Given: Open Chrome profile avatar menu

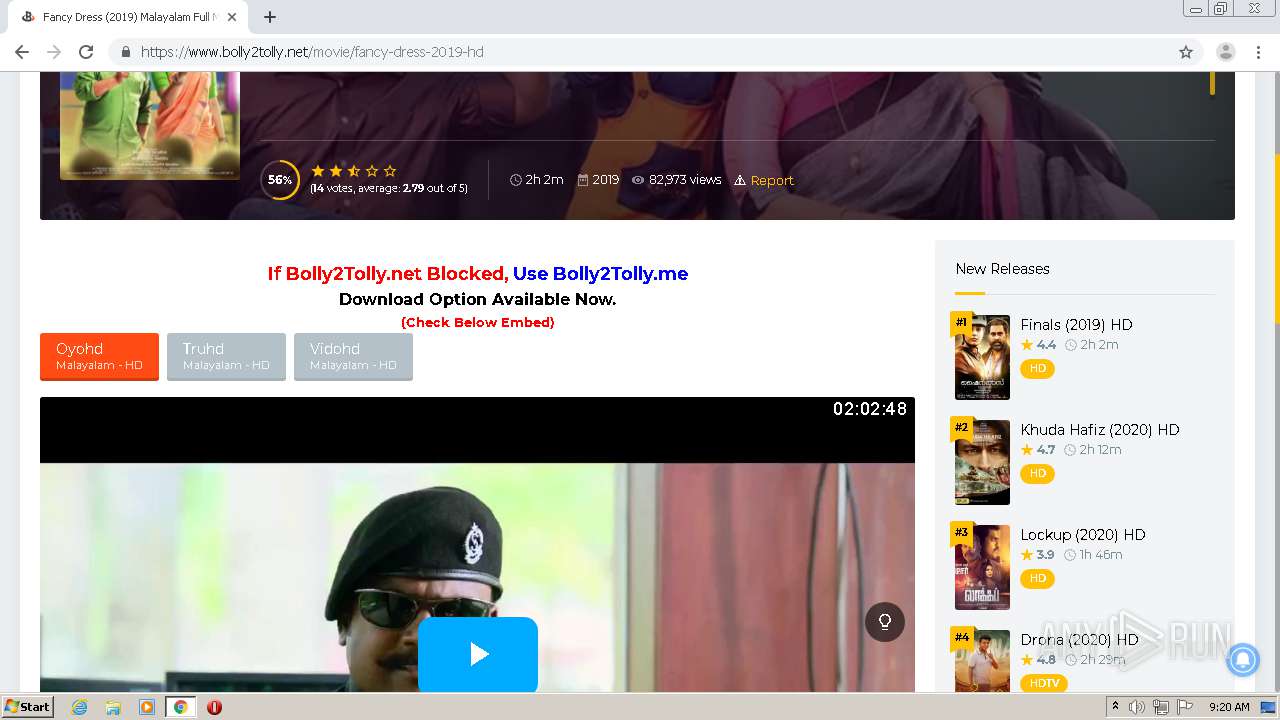Looking at the screenshot, I should [x=1226, y=52].
